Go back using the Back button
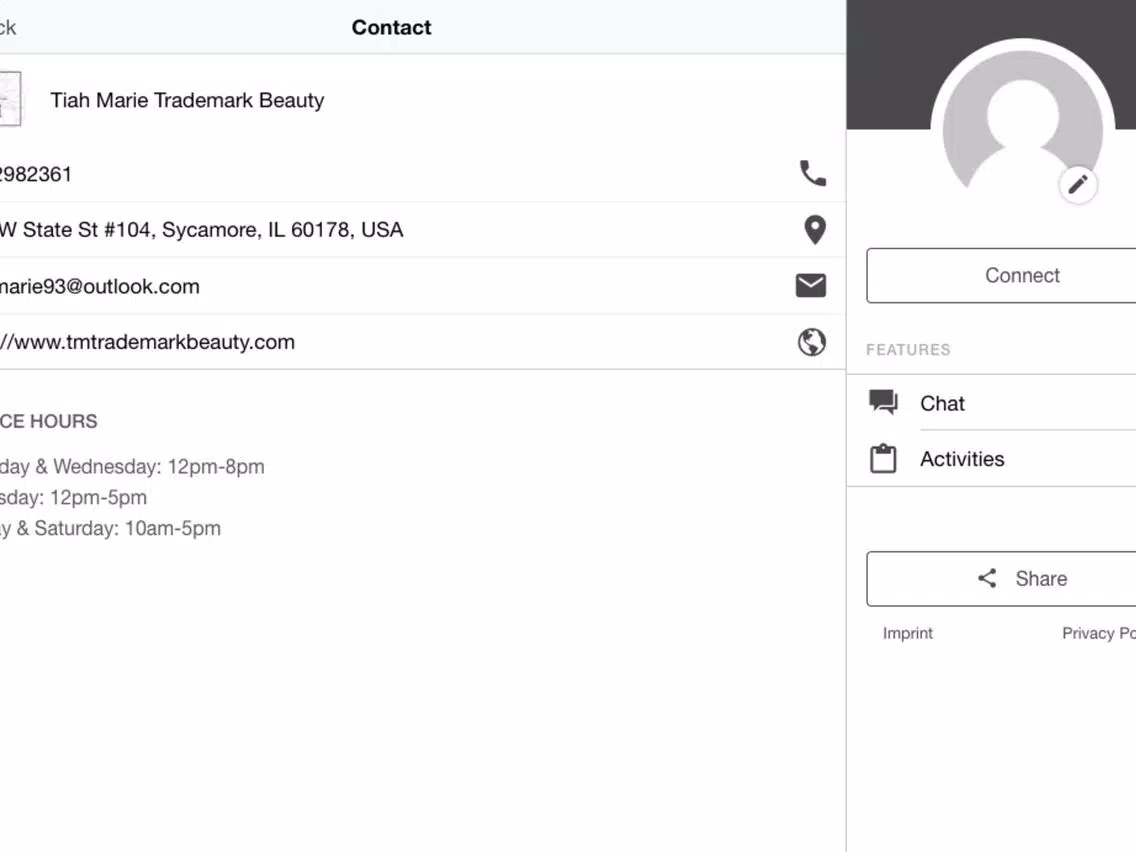This screenshot has width=1136, height=852. coord(8,28)
